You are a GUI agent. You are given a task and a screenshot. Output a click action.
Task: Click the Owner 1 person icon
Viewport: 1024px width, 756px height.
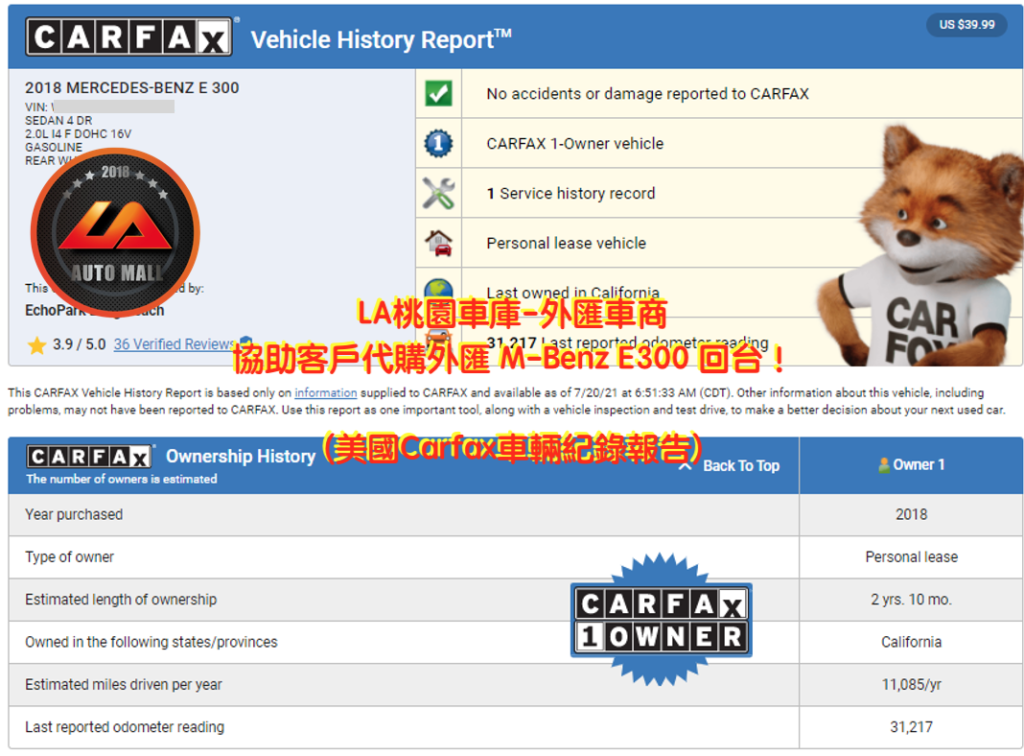point(884,465)
